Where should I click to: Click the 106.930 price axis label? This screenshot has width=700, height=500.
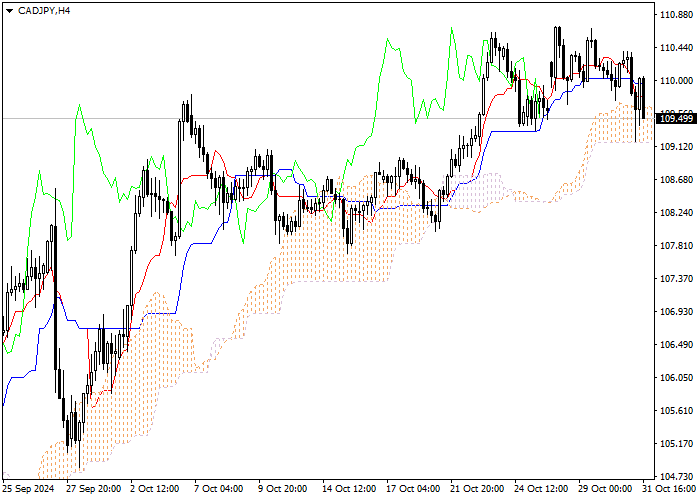[x=676, y=312]
